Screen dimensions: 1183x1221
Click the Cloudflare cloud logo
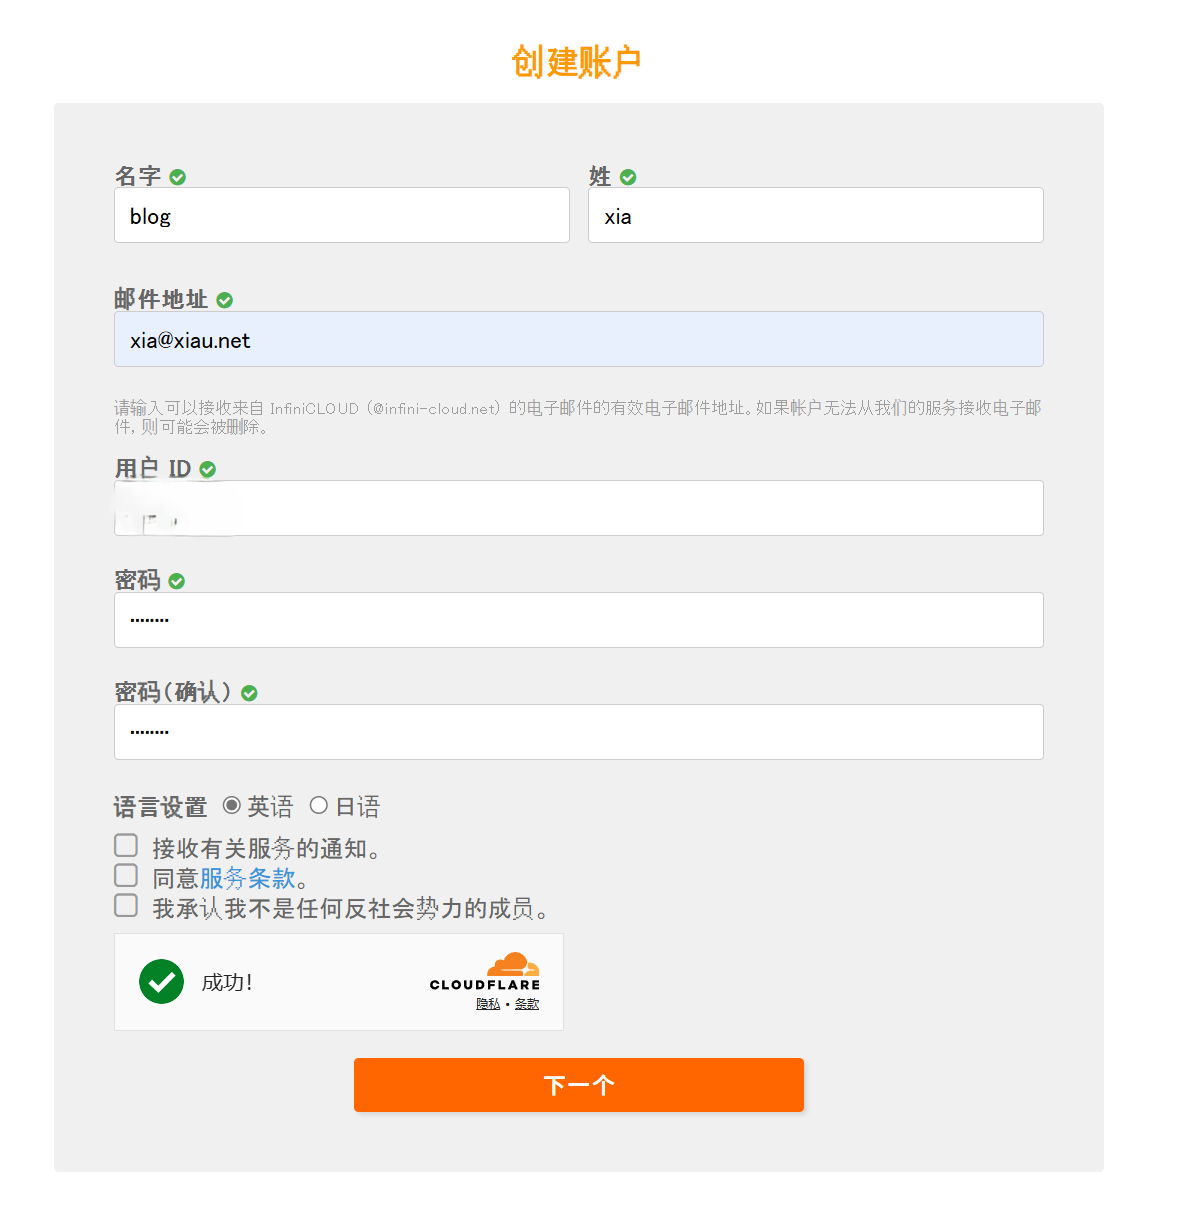pos(514,964)
